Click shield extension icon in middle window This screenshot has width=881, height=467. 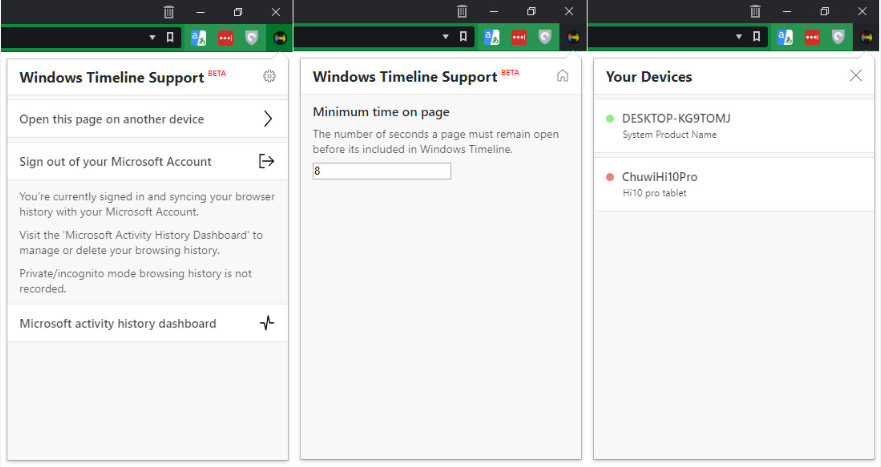(545, 38)
